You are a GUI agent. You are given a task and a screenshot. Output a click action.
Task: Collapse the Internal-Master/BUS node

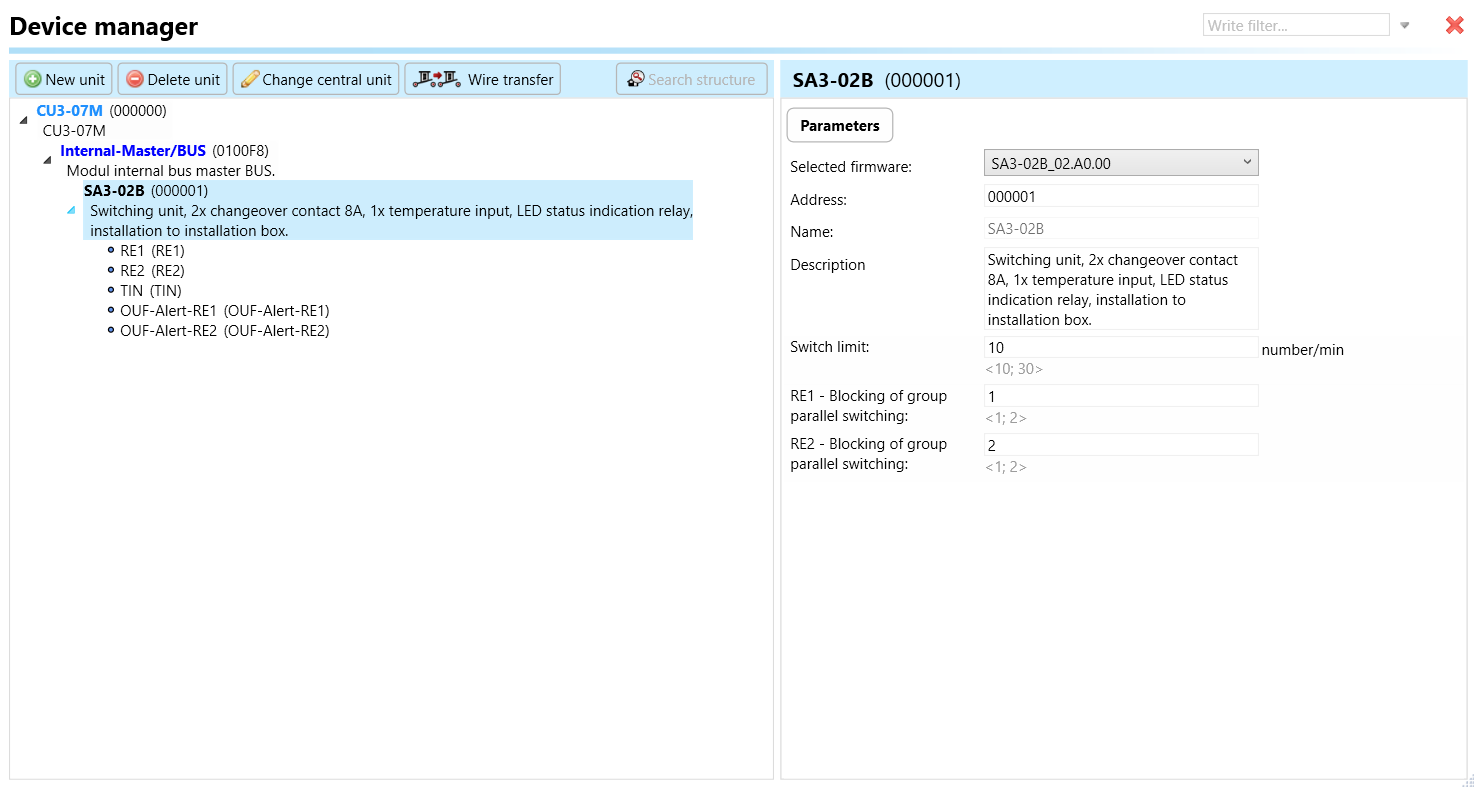(x=47, y=160)
